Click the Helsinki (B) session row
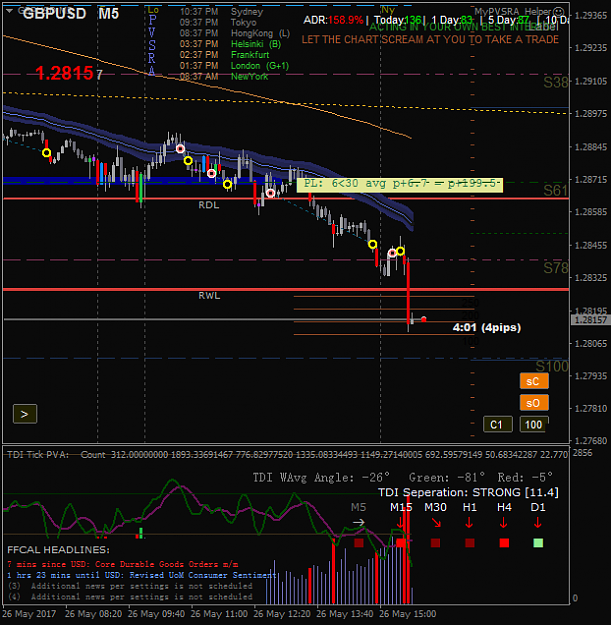Image resolution: width=611 pixels, height=625 pixels. (230, 44)
